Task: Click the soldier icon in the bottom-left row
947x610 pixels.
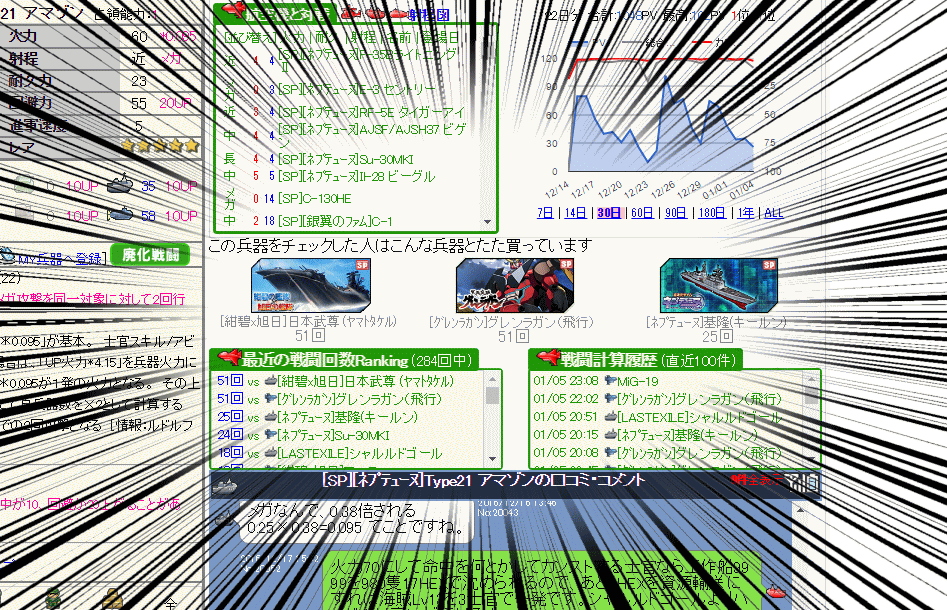Action: (52, 599)
